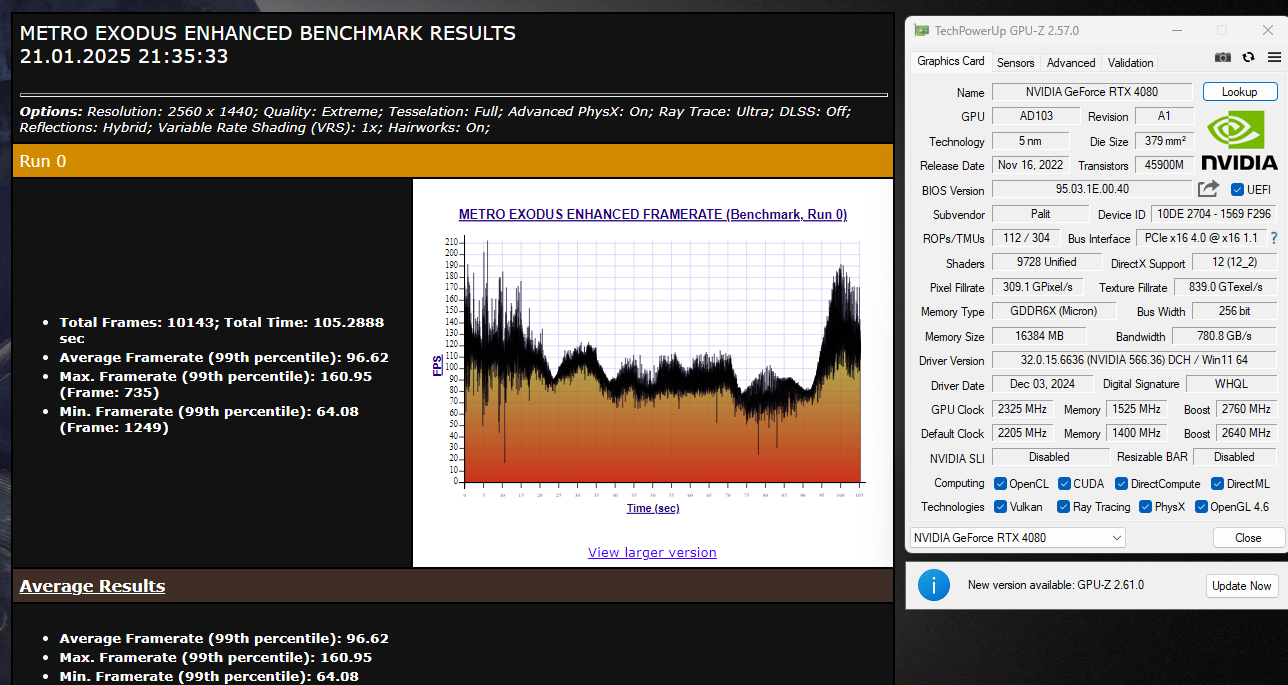Screen dimensions: 1288x685
Task: Click the NVIDIA logo in GPU-Z
Action: coord(1239,140)
